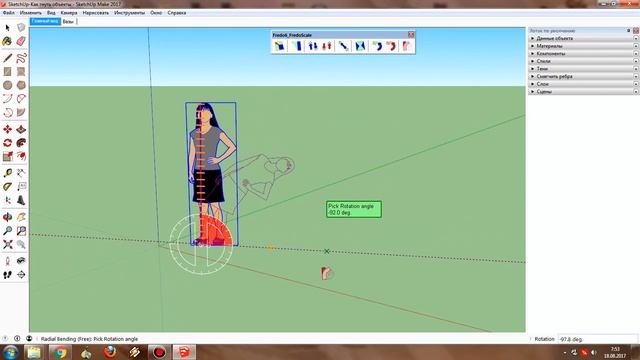Open the Файл menu

(9, 13)
